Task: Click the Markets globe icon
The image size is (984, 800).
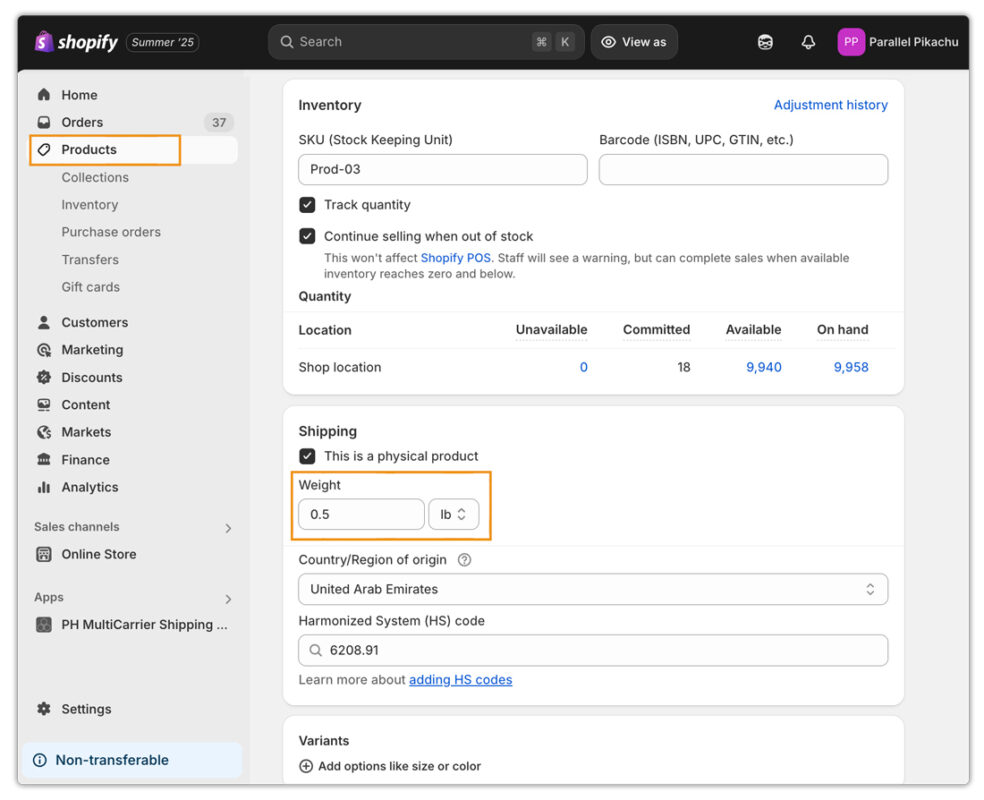Action: 44,432
